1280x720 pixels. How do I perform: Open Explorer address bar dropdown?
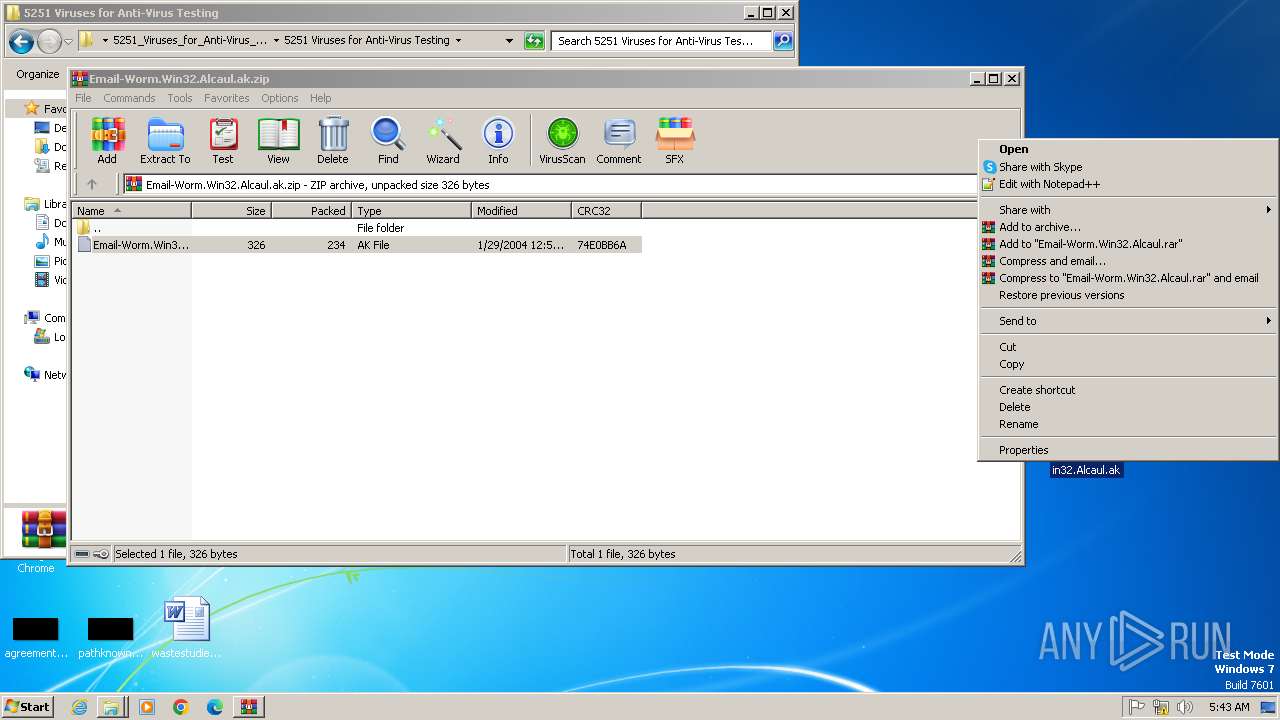coord(509,41)
